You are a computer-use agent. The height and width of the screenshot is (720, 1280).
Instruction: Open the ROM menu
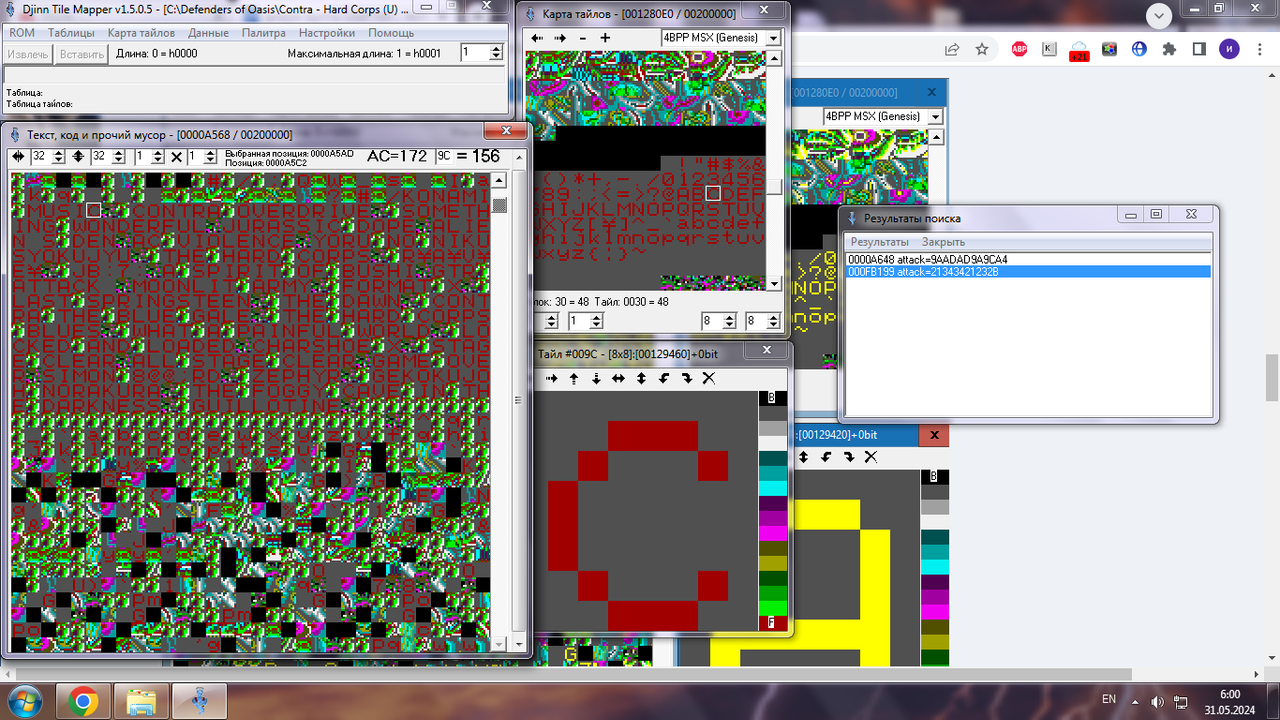(22, 33)
